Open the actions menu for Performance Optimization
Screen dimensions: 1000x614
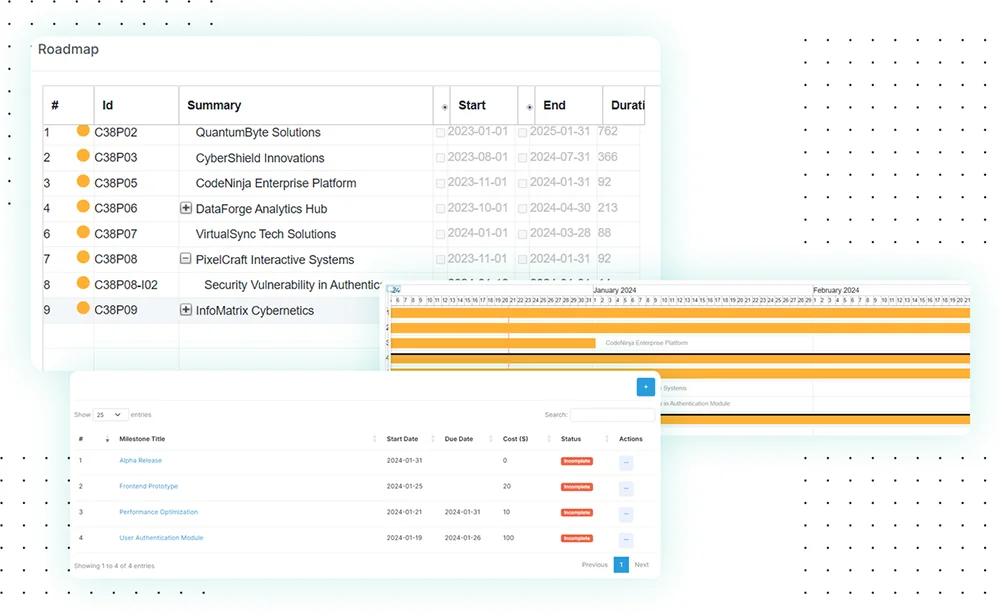pyautogui.click(x=627, y=513)
